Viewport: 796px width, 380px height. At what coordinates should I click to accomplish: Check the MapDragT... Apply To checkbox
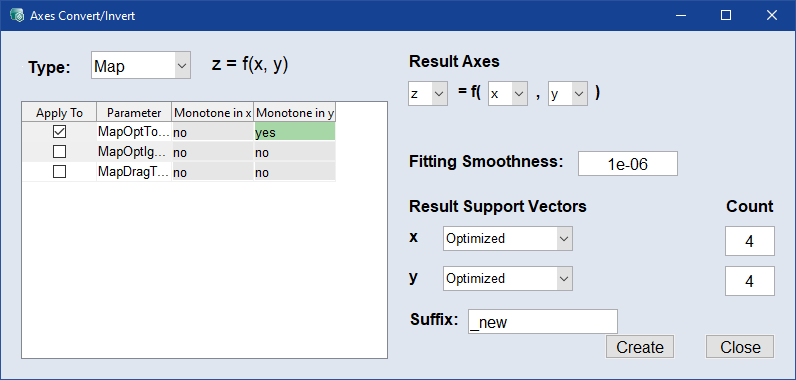click(x=59, y=172)
